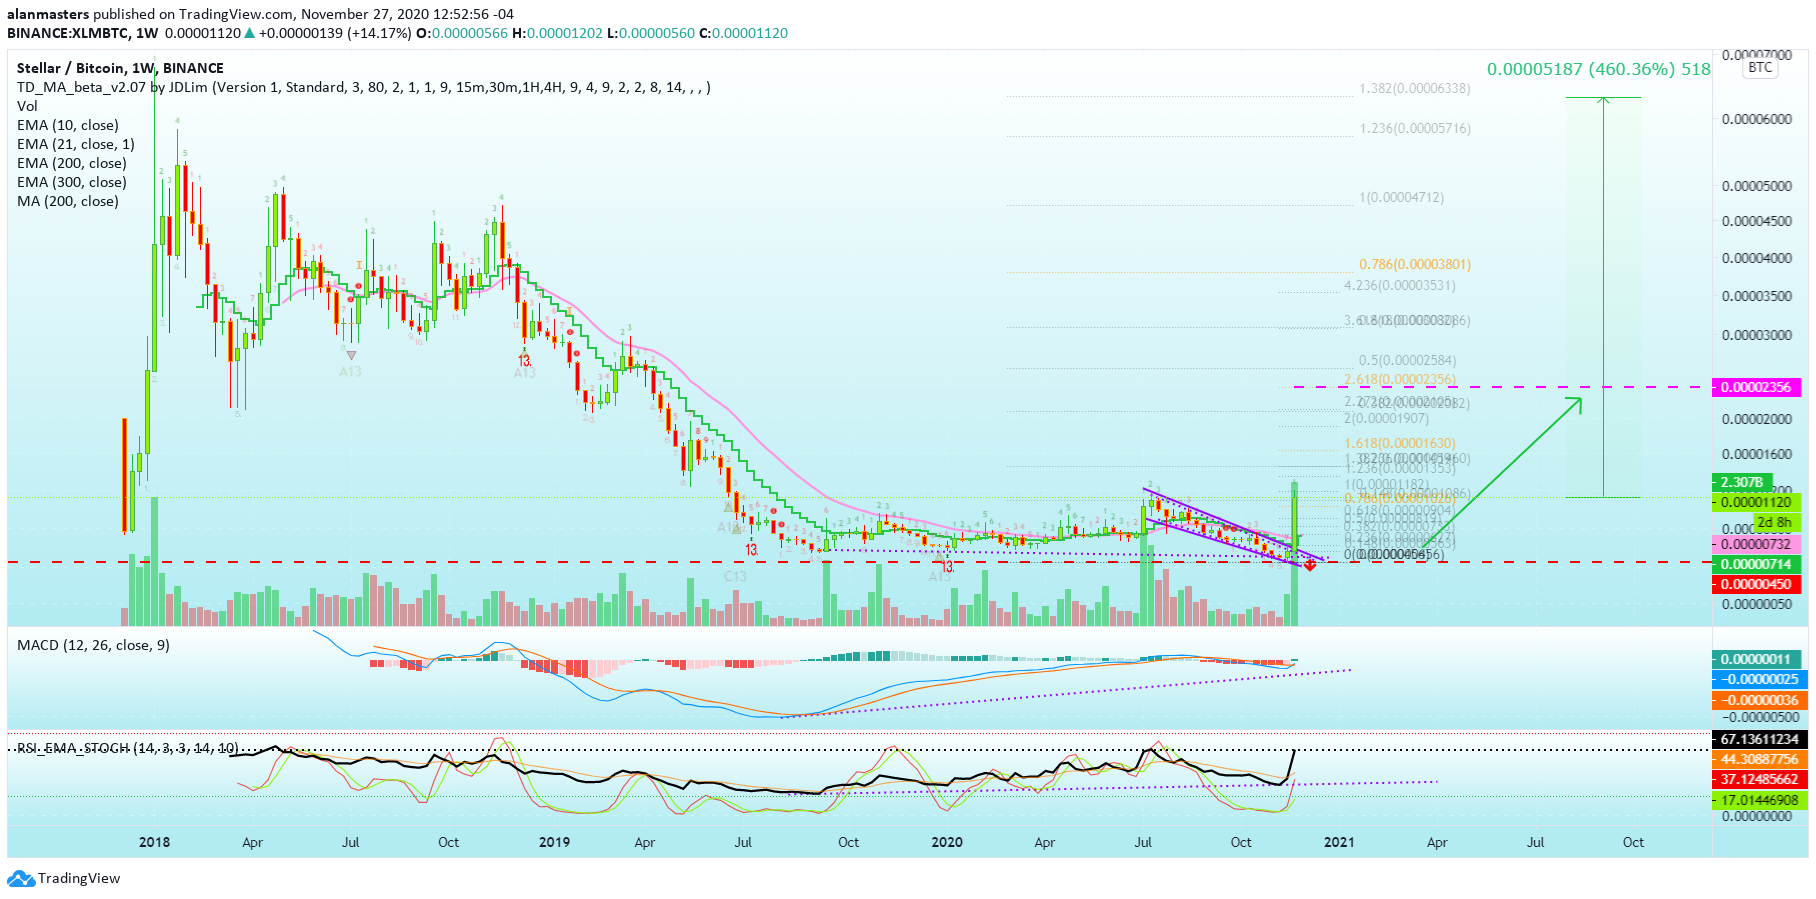Click the 1.236(0.00005716) Fibonacci level label
This screenshot has width=1816, height=899.
pos(1414,128)
